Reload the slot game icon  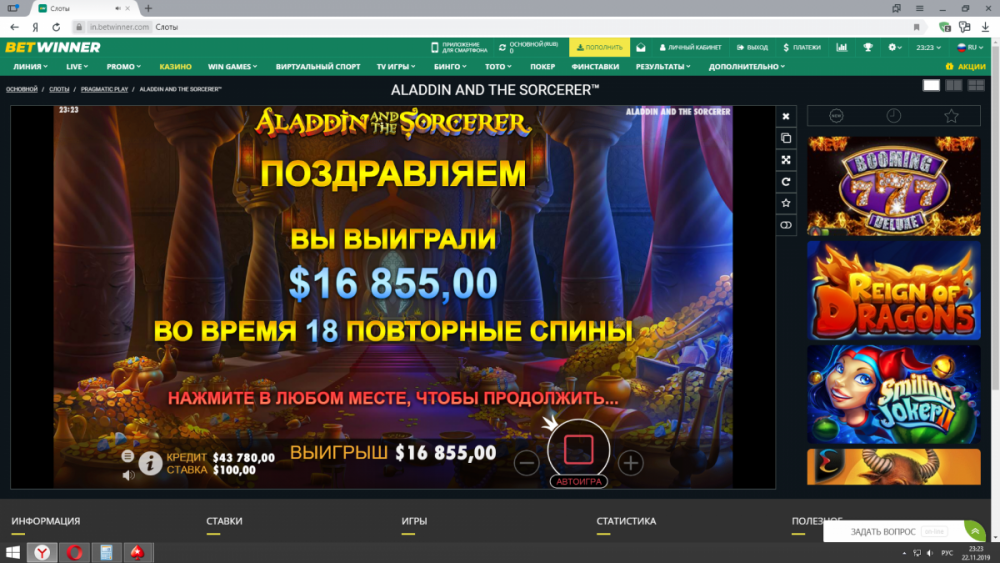[x=786, y=182]
